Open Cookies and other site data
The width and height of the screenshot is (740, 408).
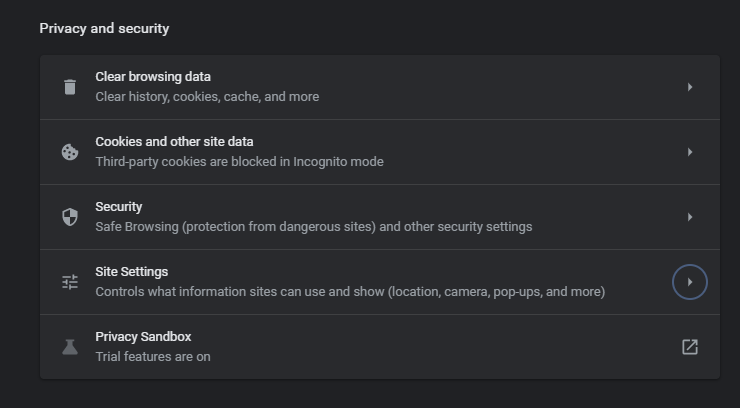pyautogui.click(x=174, y=142)
